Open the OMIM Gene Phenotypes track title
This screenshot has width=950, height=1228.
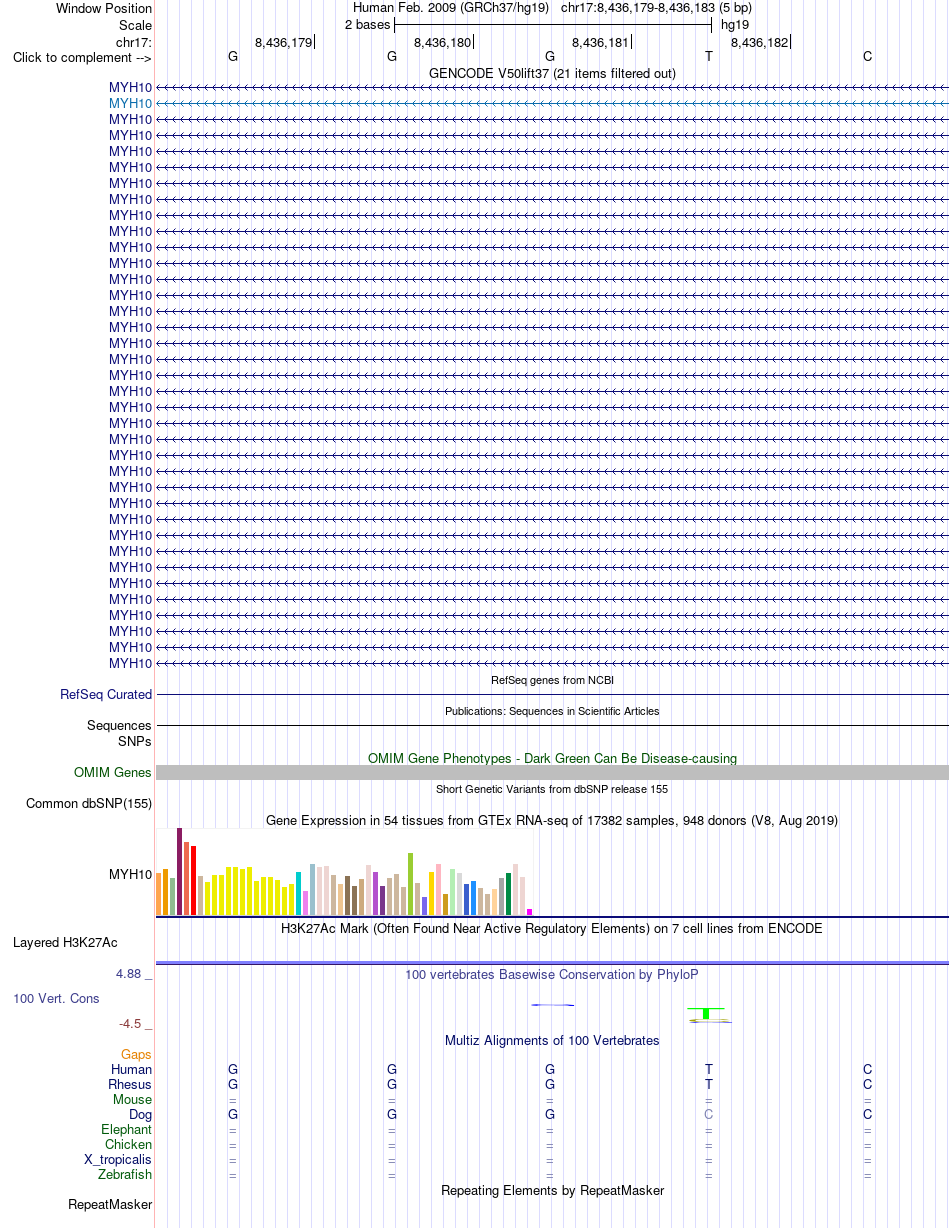pyautogui.click(x=552, y=758)
